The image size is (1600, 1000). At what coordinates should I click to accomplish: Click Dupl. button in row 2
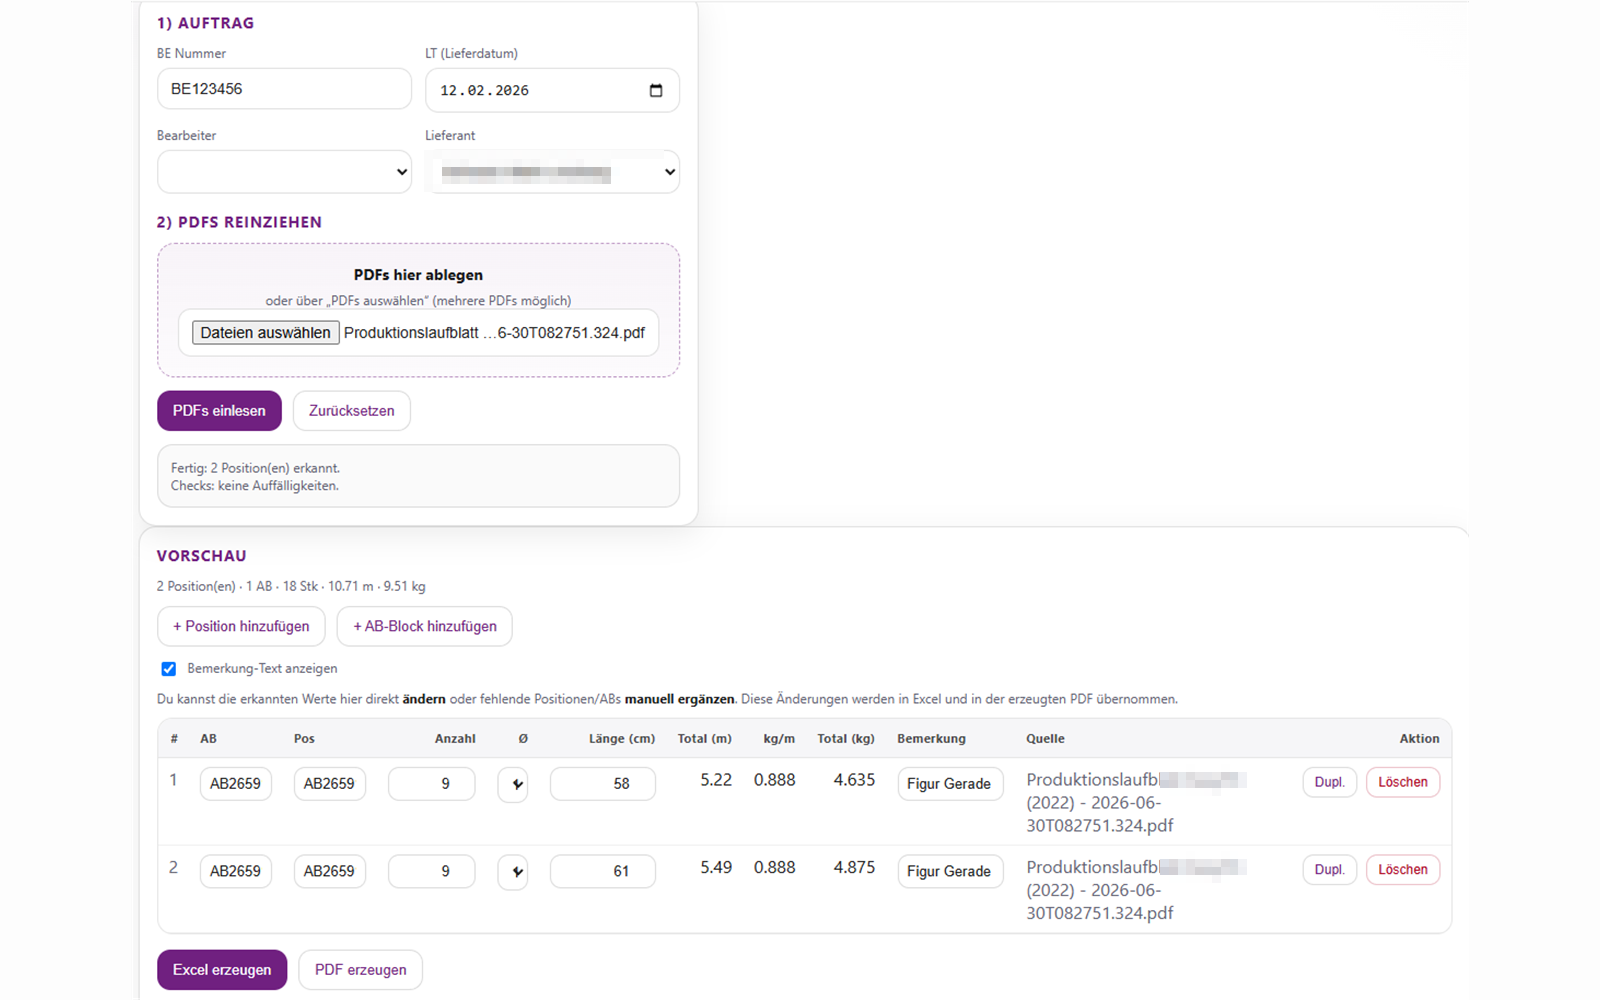pyautogui.click(x=1329, y=869)
